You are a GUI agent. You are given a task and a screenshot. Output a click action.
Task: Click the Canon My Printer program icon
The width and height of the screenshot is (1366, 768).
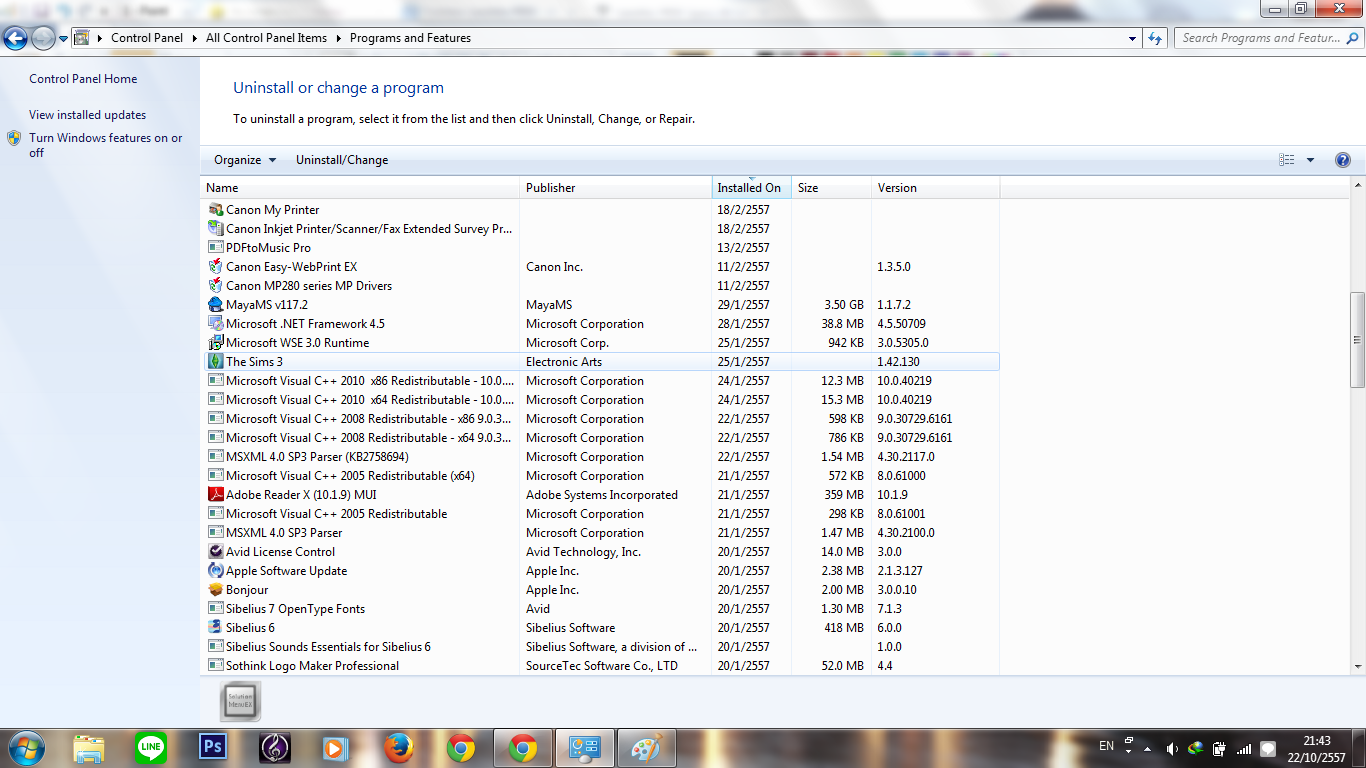point(215,210)
